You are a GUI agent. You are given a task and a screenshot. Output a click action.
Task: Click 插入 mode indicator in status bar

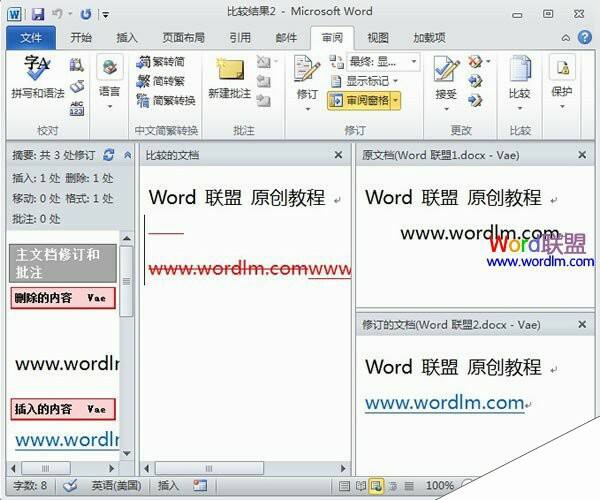[168, 486]
